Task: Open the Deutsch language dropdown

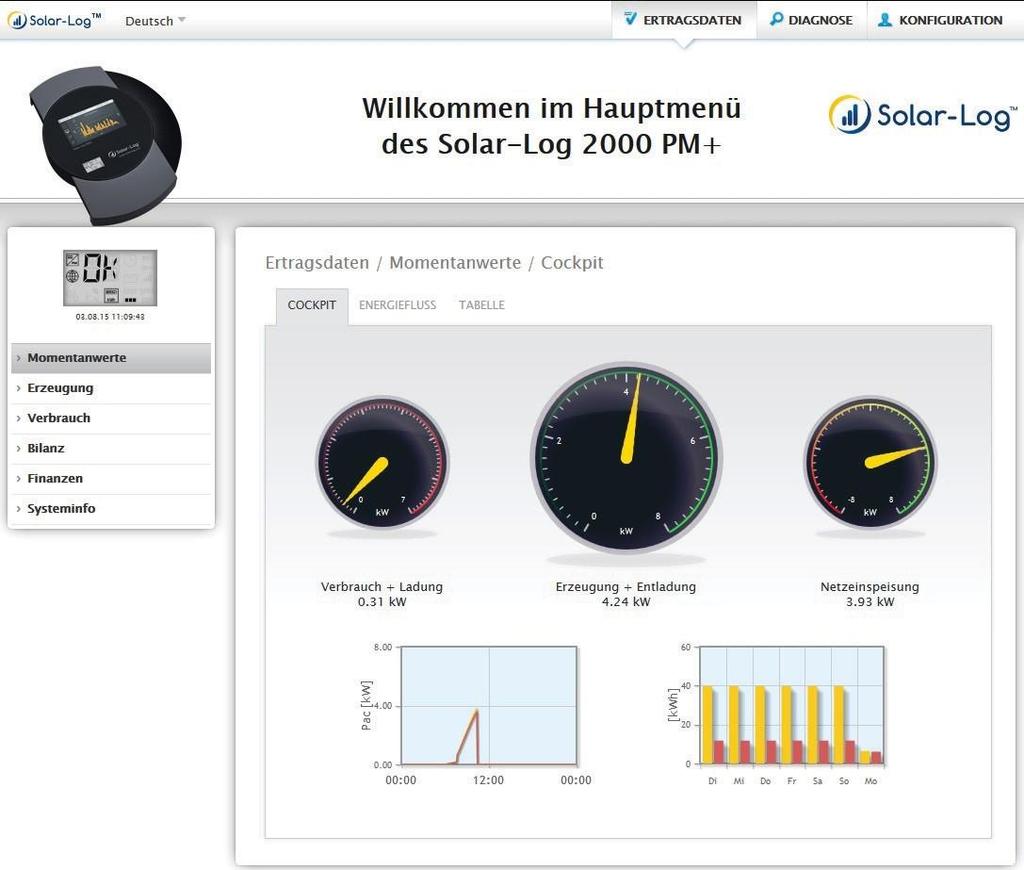Action: pyautogui.click(x=155, y=21)
